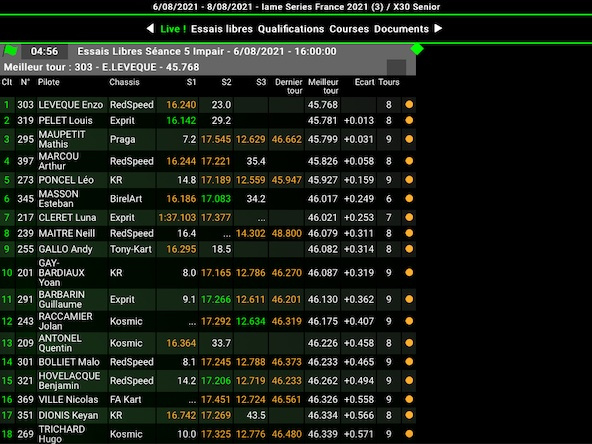This screenshot has height=444, width=592.
Task: Switch to Essais libres tab
Action: click(x=222, y=29)
